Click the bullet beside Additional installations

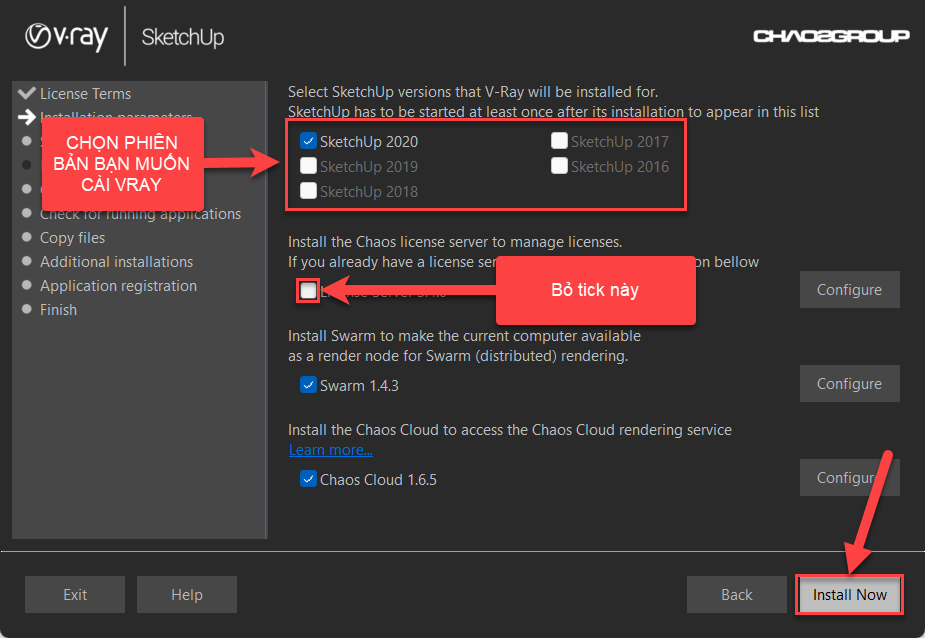27,261
